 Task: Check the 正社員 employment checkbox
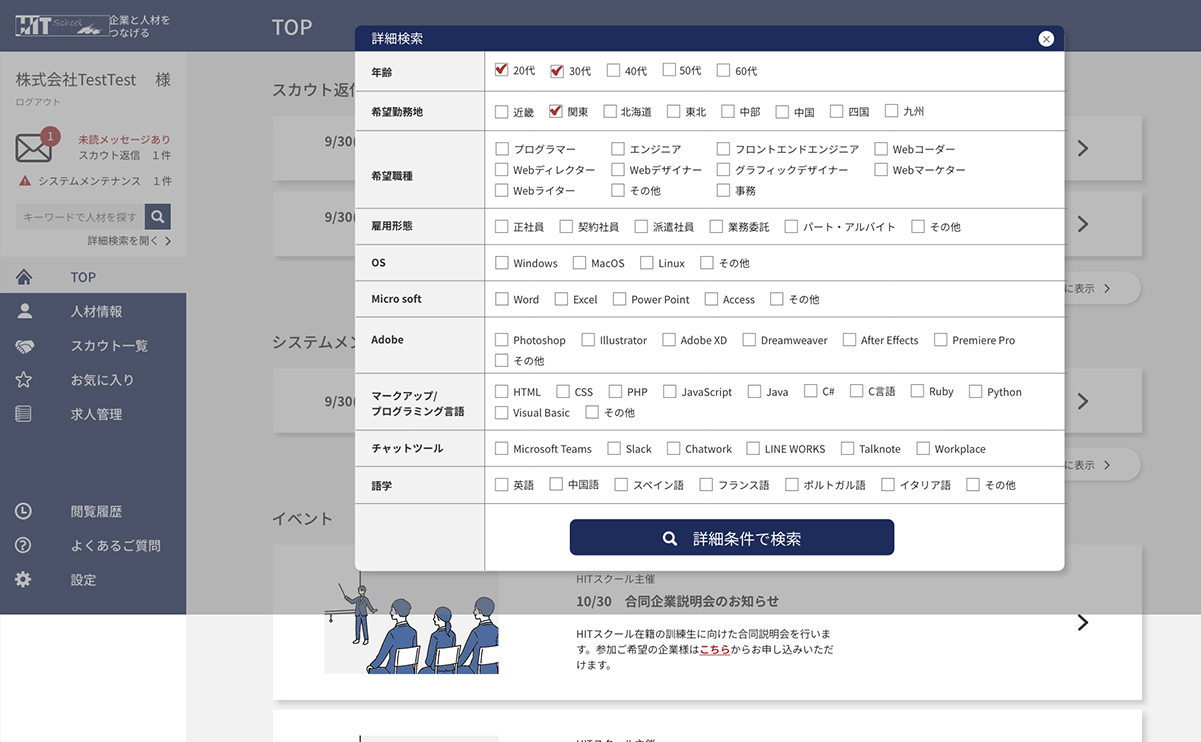pyautogui.click(x=502, y=227)
